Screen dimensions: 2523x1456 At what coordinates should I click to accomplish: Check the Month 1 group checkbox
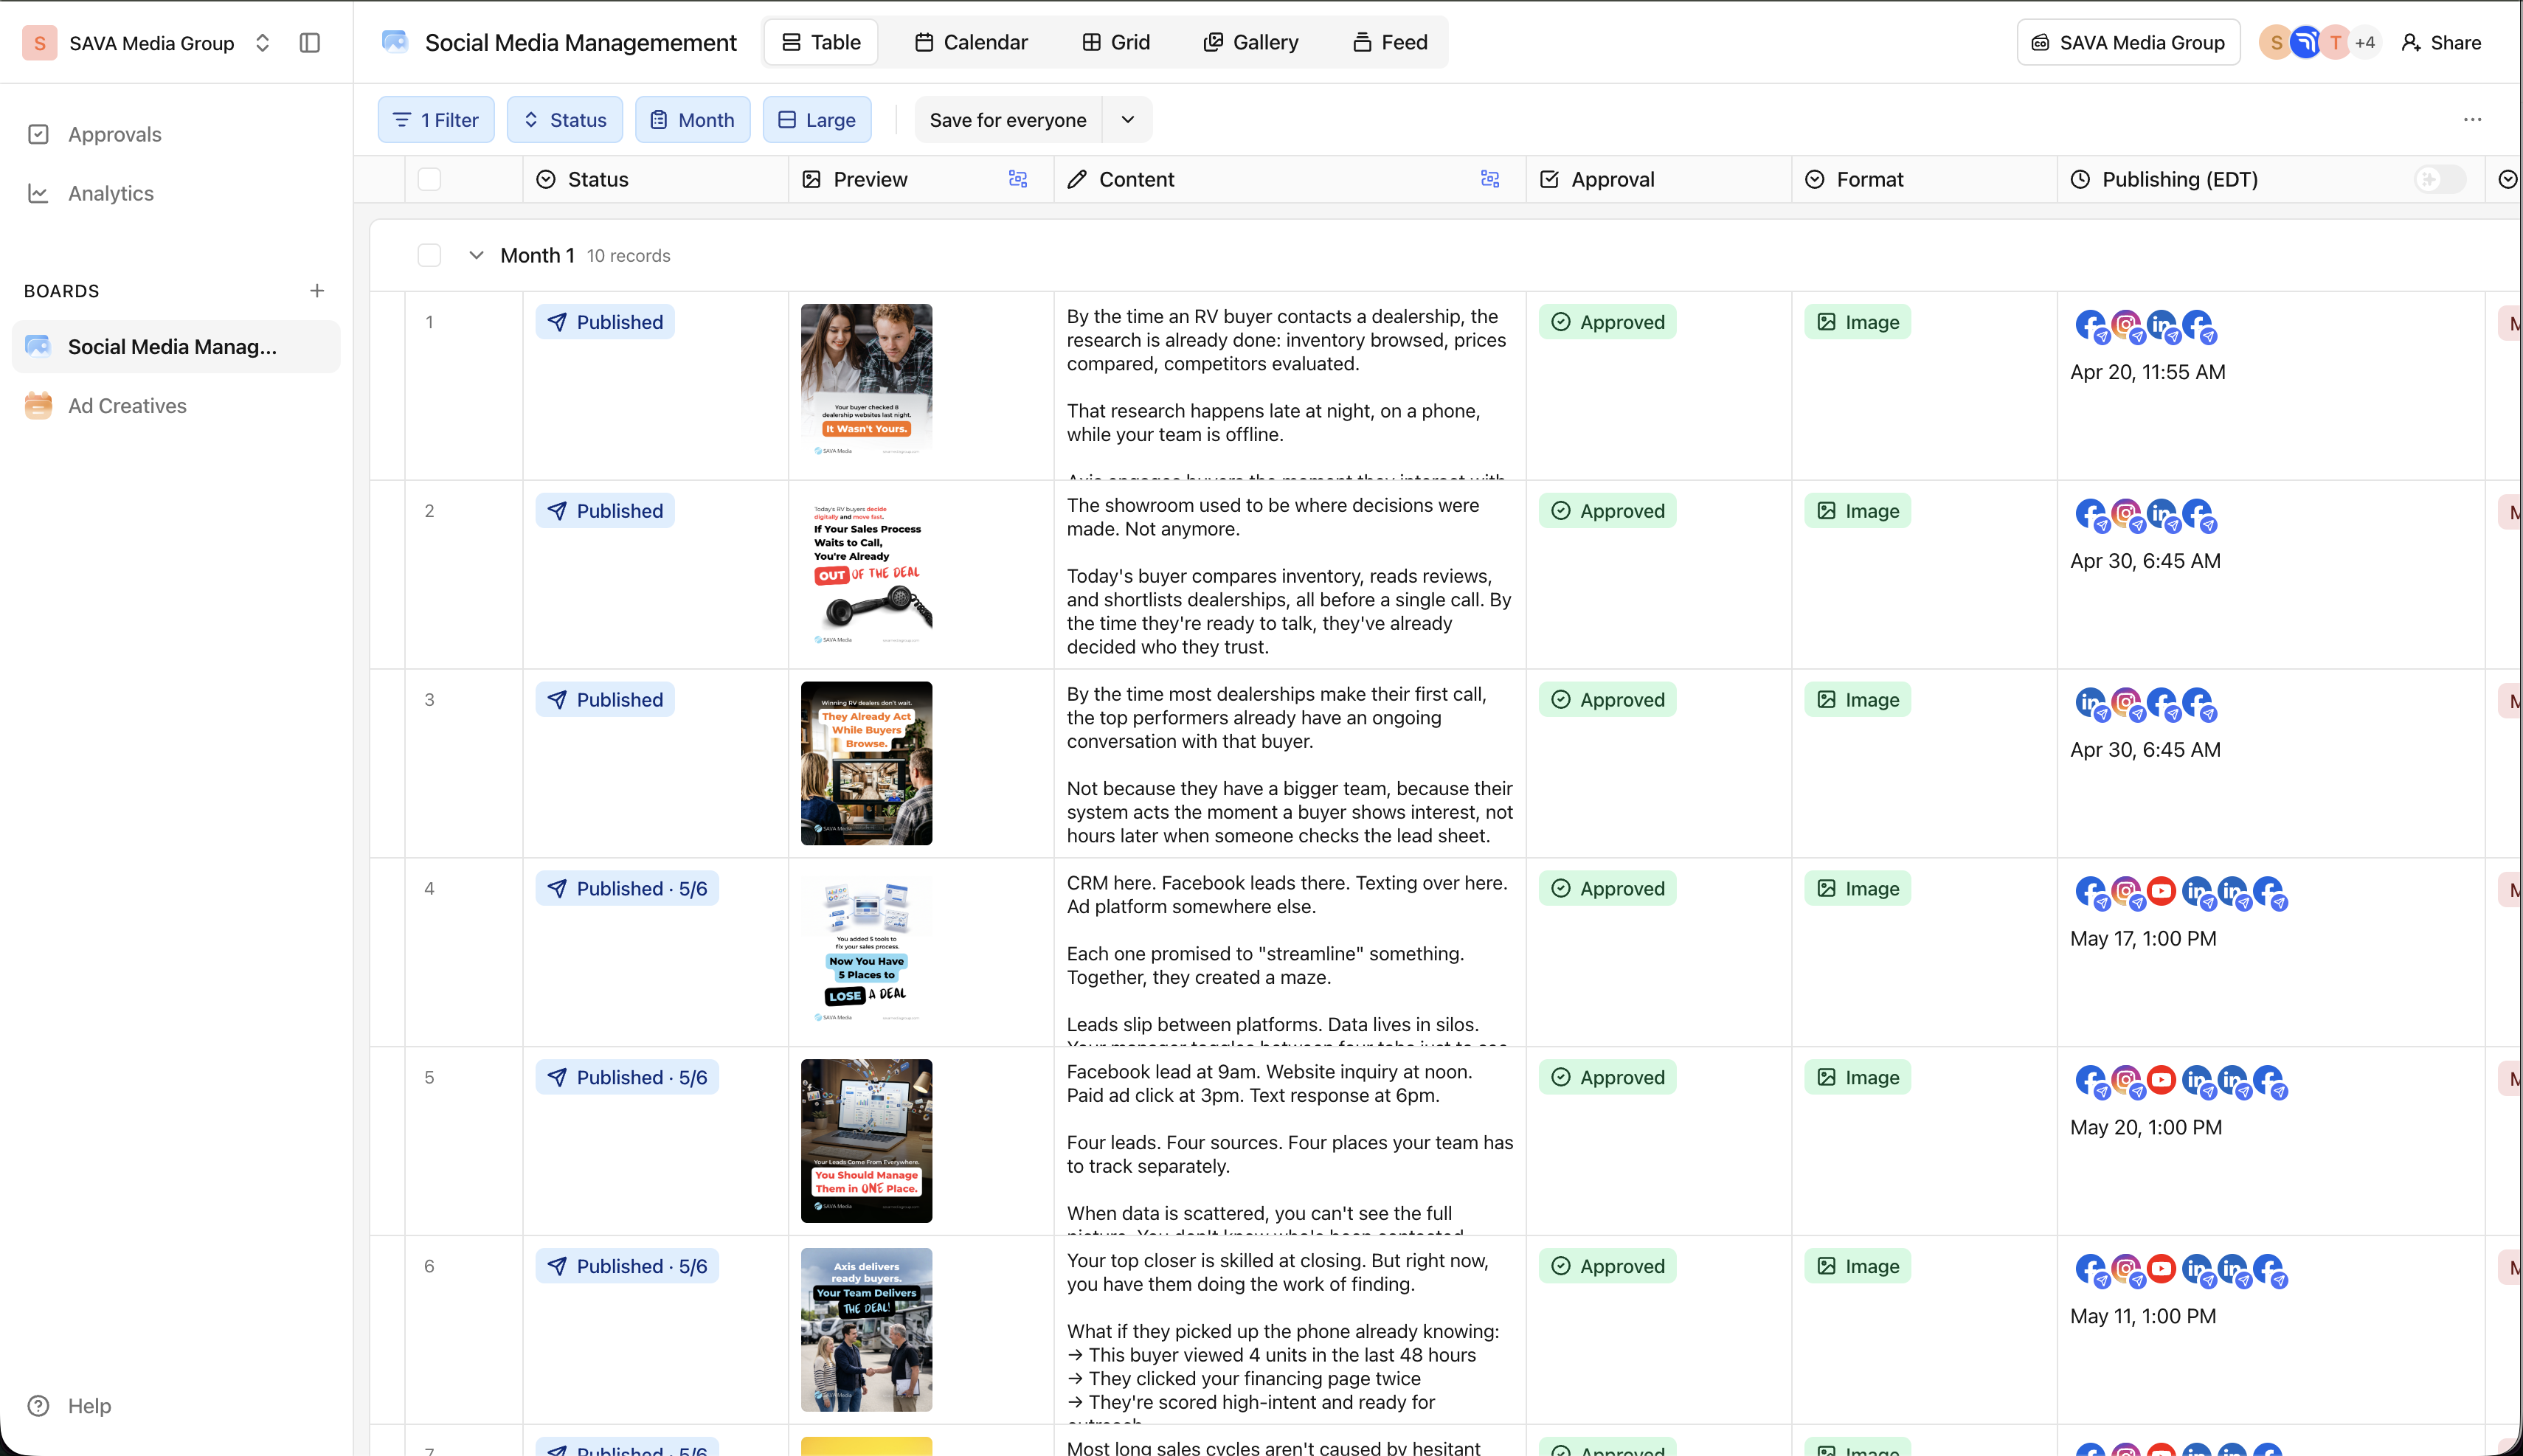429,255
